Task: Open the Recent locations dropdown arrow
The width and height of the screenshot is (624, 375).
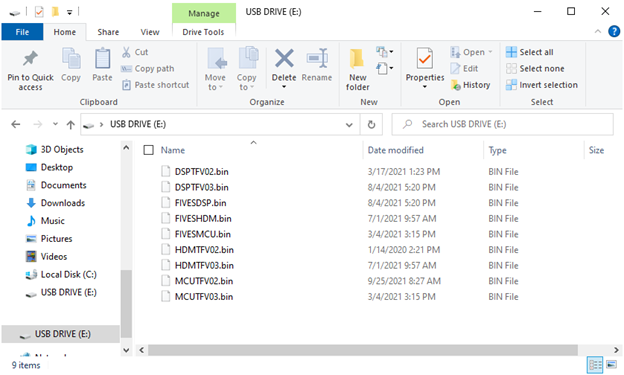Action: click(x=55, y=124)
